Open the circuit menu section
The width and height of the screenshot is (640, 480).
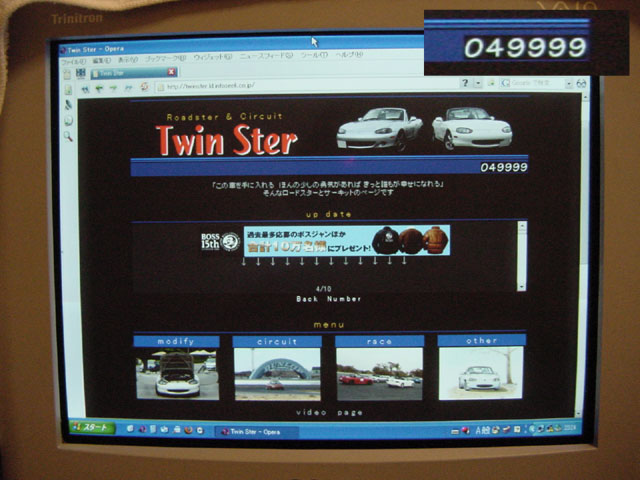click(x=277, y=342)
